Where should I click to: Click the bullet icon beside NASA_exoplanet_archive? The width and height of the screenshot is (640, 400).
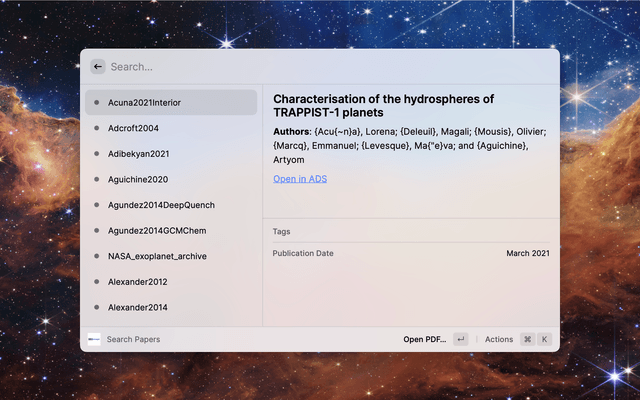[96, 256]
